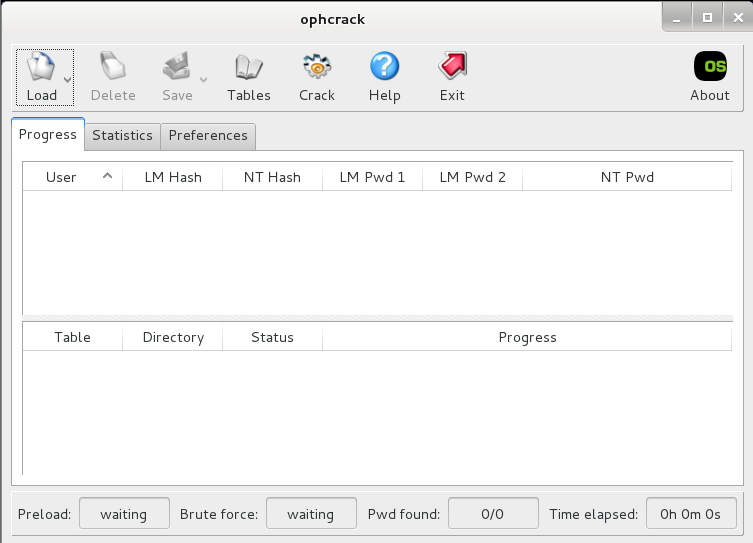The width and height of the screenshot is (753, 543).
Task: Click the NT Pwd column header
Action: pyautogui.click(x=627, y=177)
